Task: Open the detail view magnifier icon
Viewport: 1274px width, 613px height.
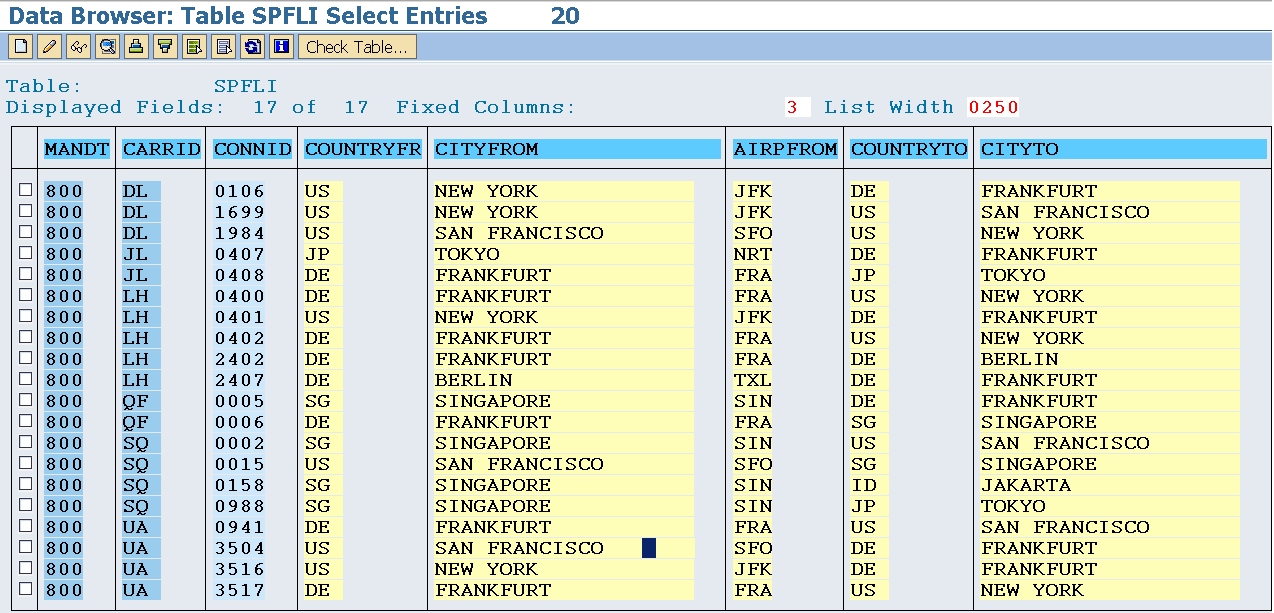Action: (107, 46)
